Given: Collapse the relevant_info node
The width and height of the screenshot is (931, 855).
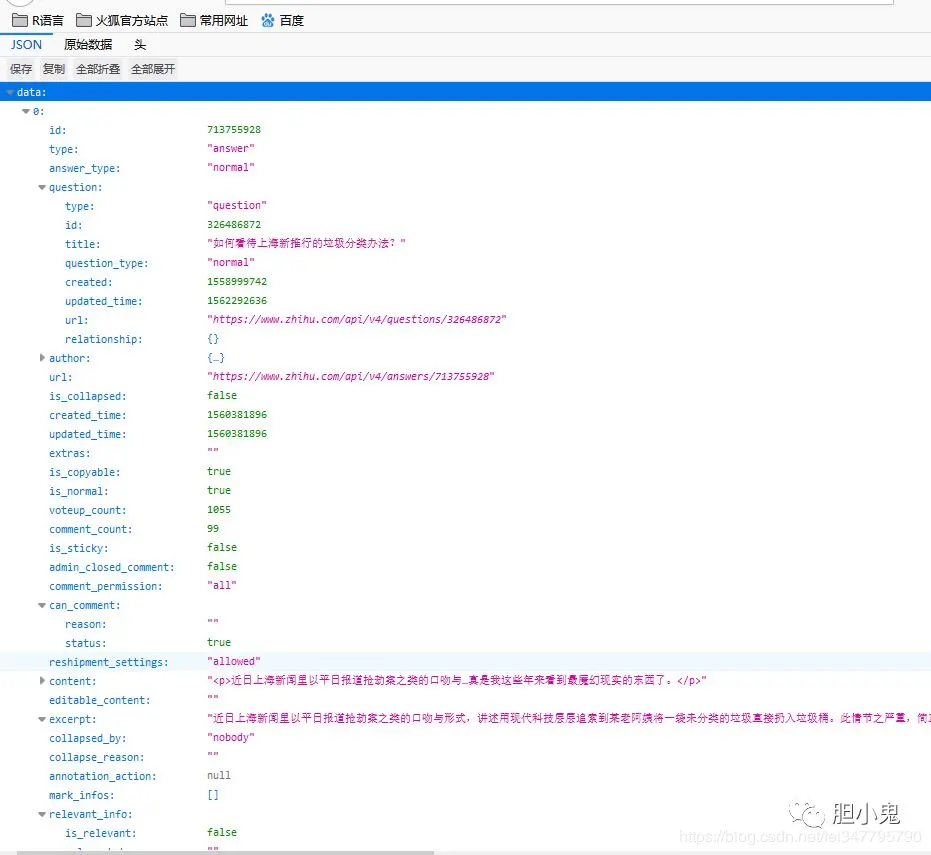Looking at the screenshot, I should 42,814.
